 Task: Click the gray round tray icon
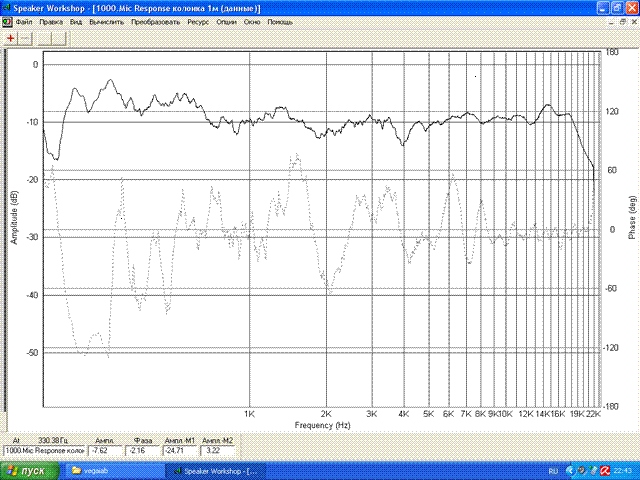582,471
